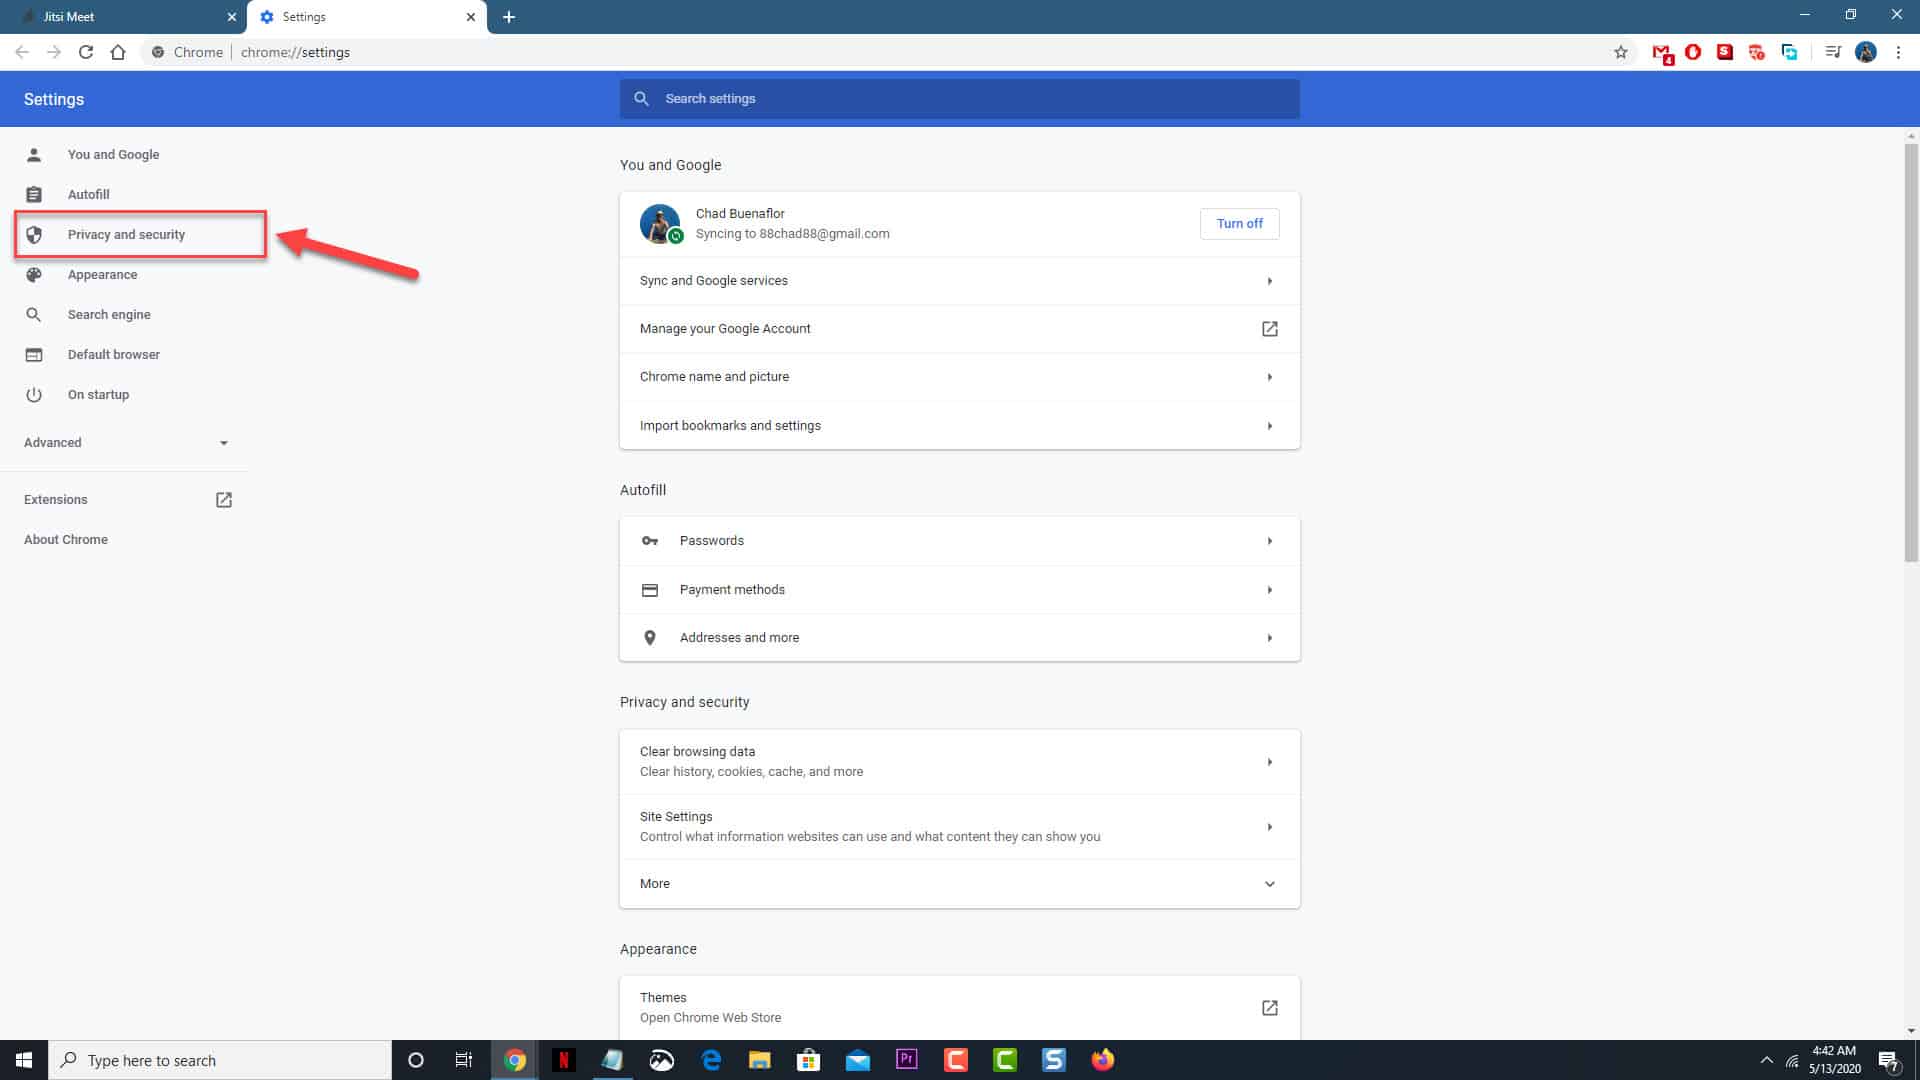Click the Search settings input field

click(x=960, y=98)
